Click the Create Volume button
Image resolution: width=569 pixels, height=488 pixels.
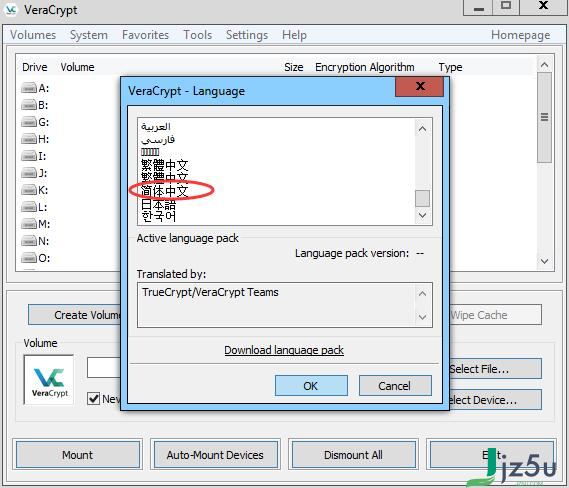(75, 315)
